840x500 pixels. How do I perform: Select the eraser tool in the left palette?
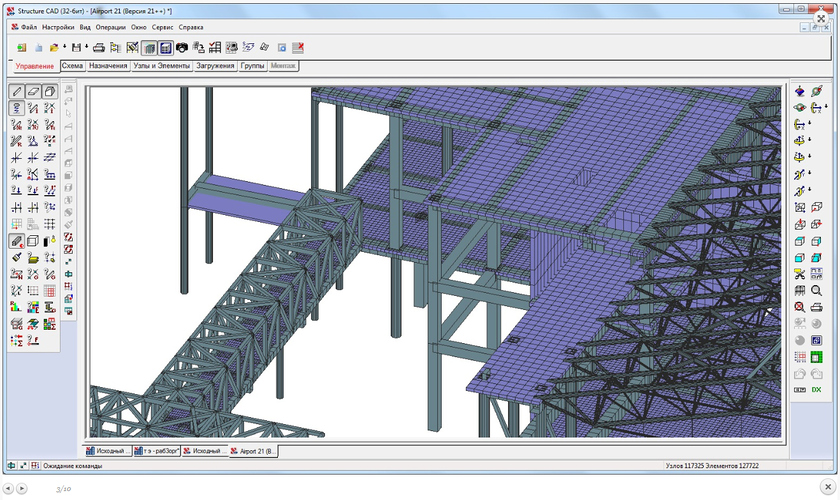tap(33, 92)
